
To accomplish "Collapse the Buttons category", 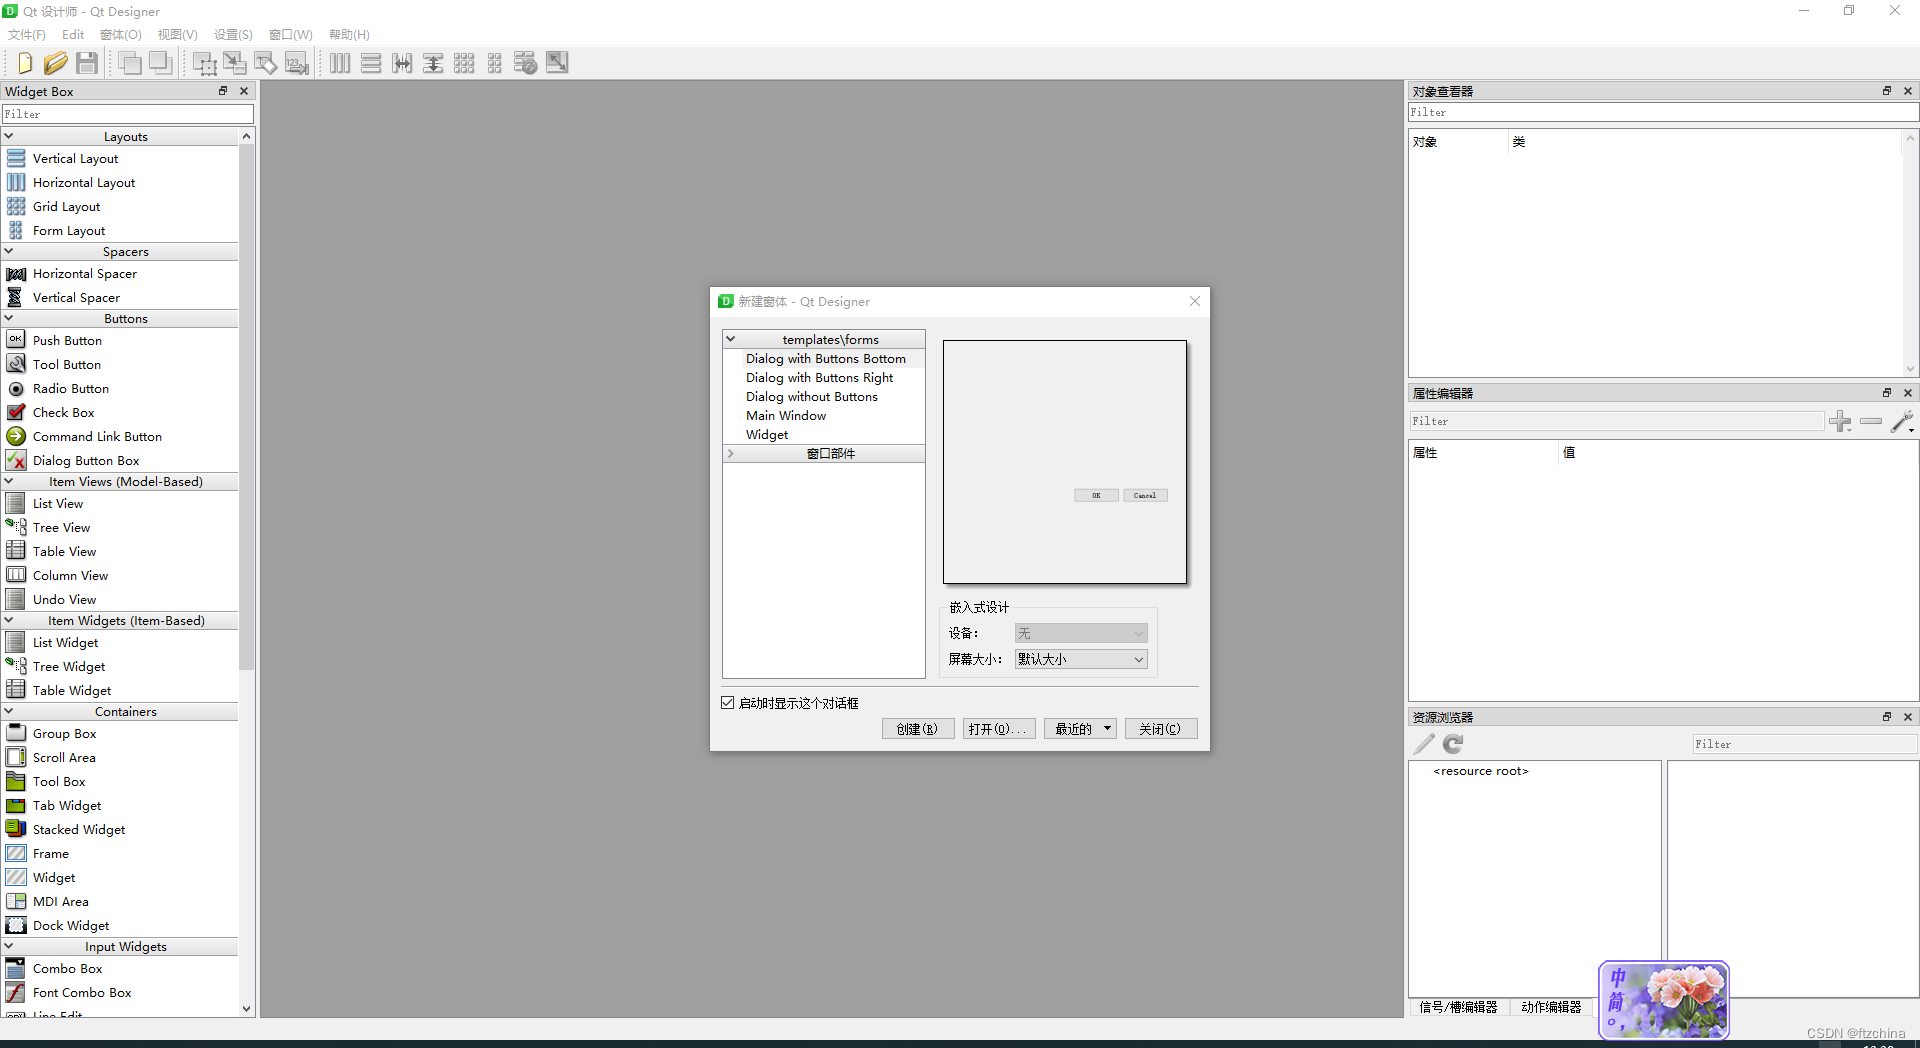I will [9, 318].
